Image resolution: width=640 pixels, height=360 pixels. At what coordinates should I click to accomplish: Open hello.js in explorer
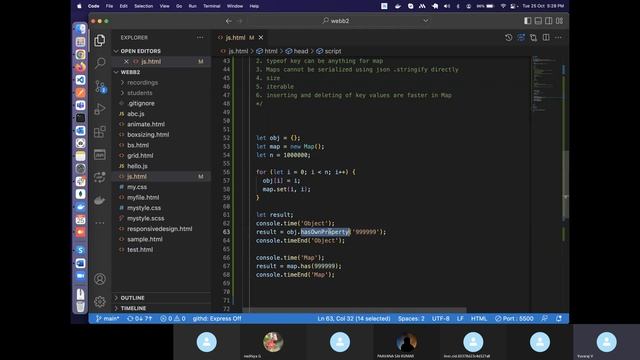click(x=137, y=166)
